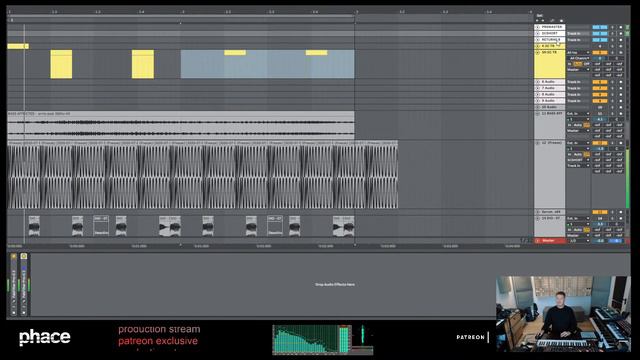Image resolution: width=640 pixels, height=360 pixels.
Task: Deactivate the SCSHORT track activator
Action: point(600,33)
